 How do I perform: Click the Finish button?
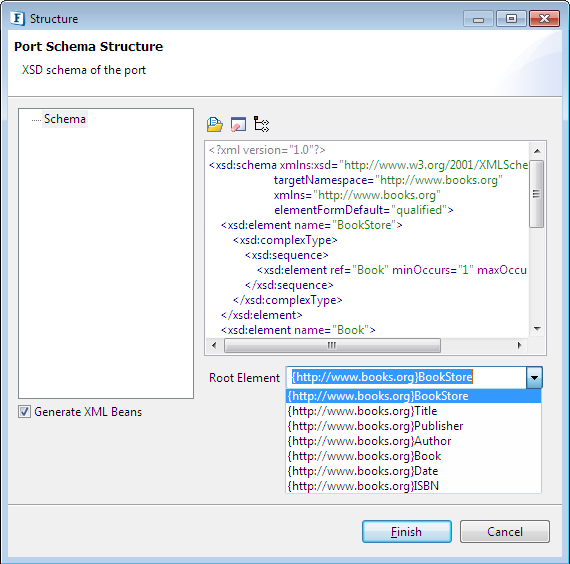coord(407,532)
